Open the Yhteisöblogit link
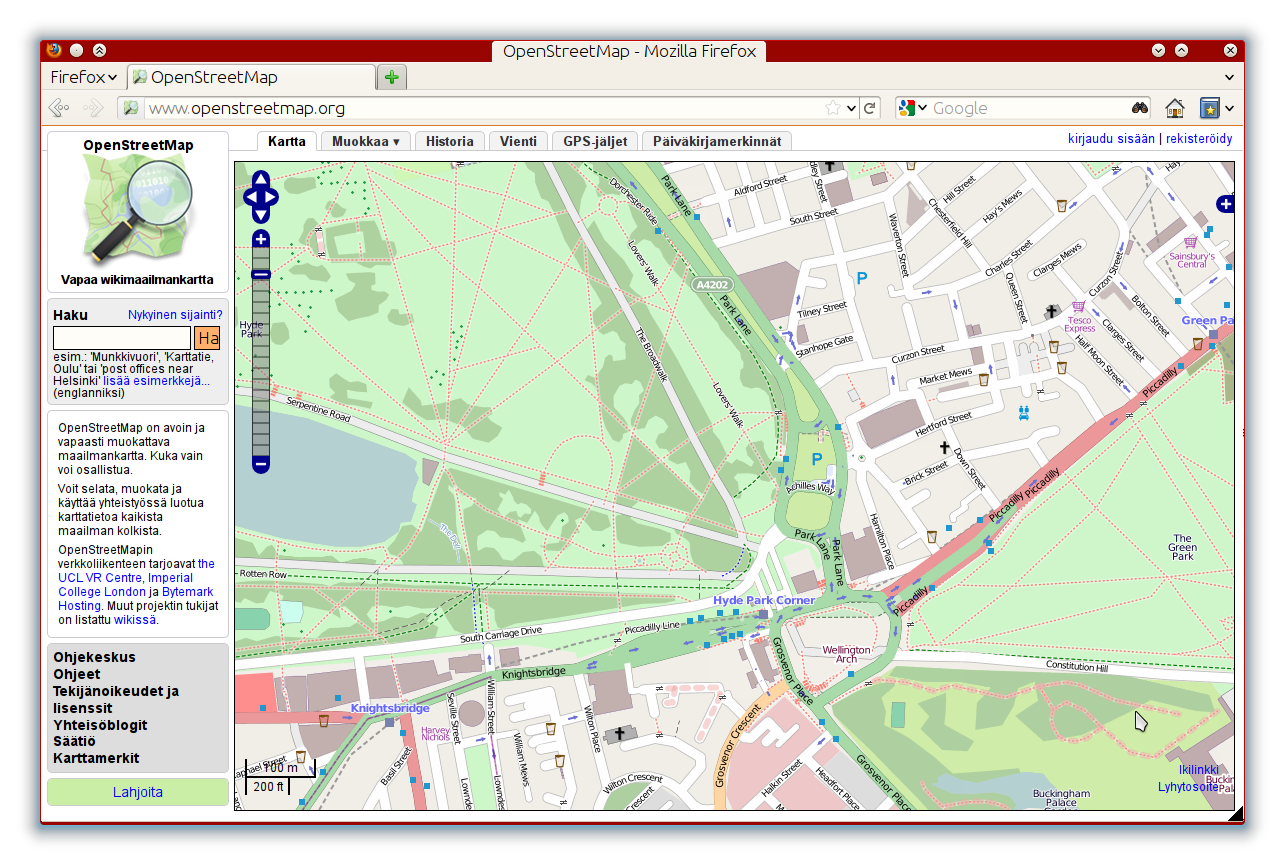Screen dimensions: 1285x865 [100, 725]
